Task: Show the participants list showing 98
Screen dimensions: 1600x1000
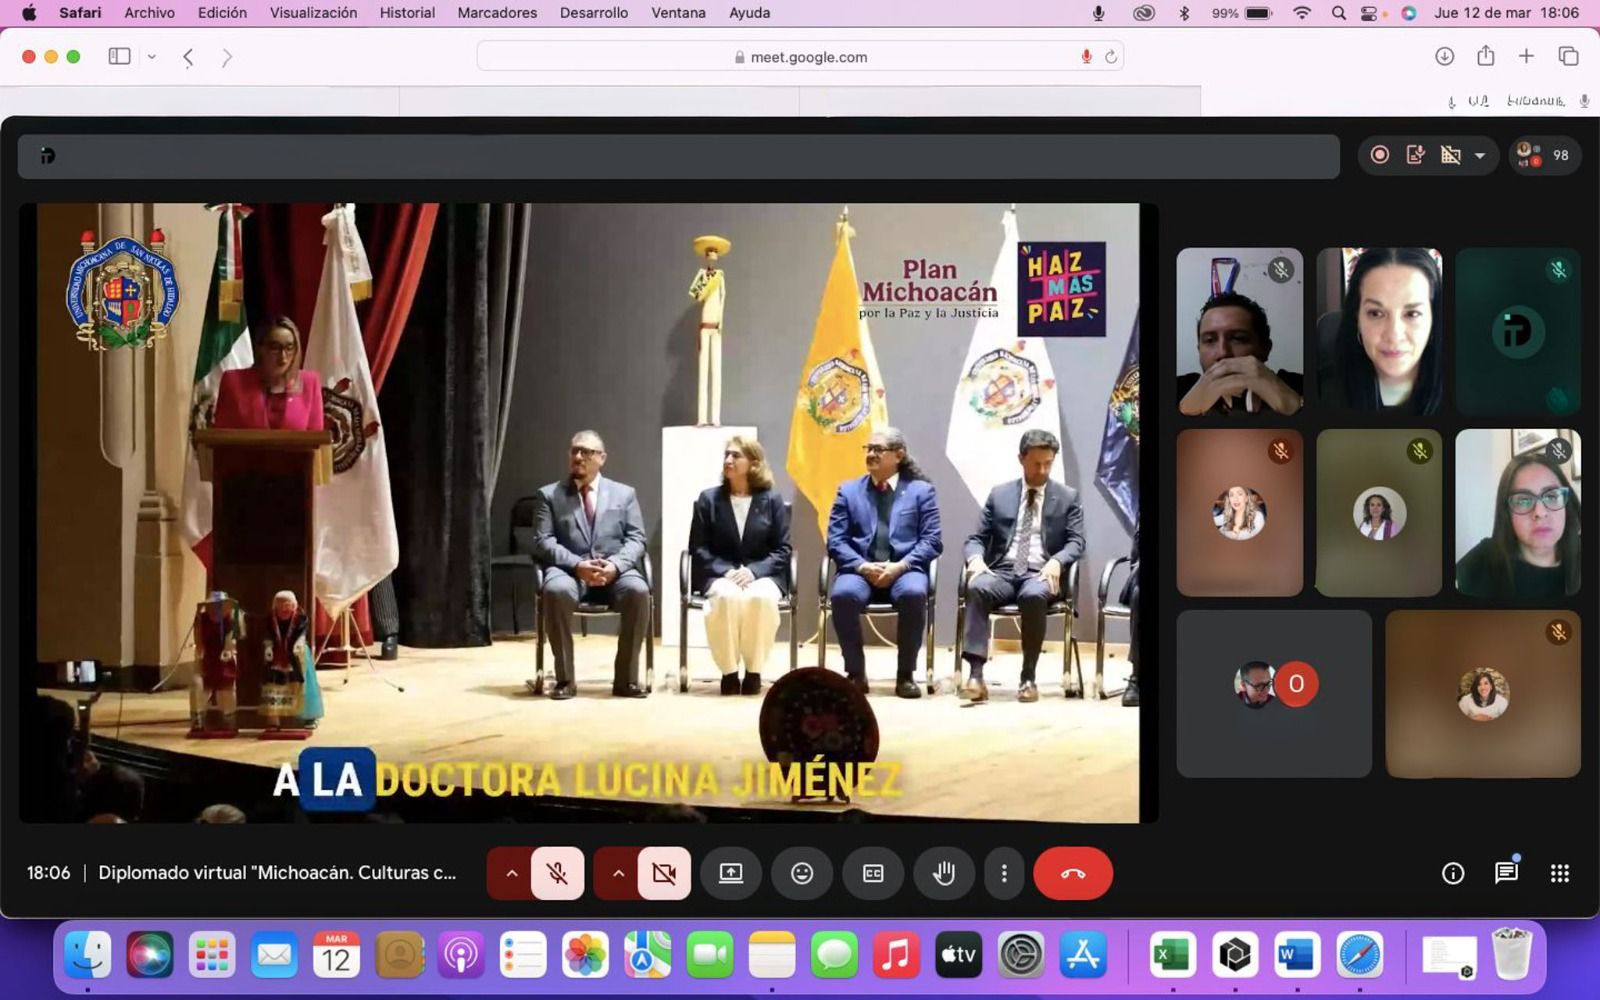Action: point(1545,155)
